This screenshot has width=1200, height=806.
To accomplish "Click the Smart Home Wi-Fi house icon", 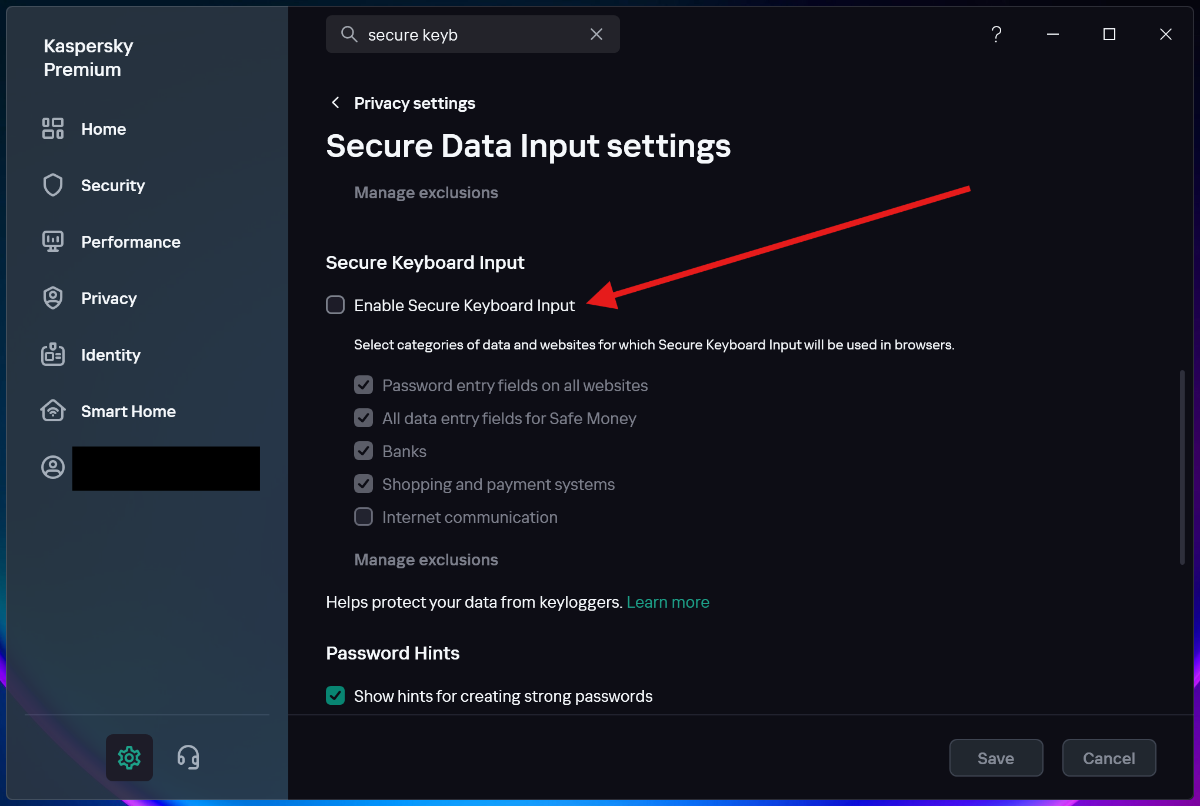I will [x=53, y=411].
